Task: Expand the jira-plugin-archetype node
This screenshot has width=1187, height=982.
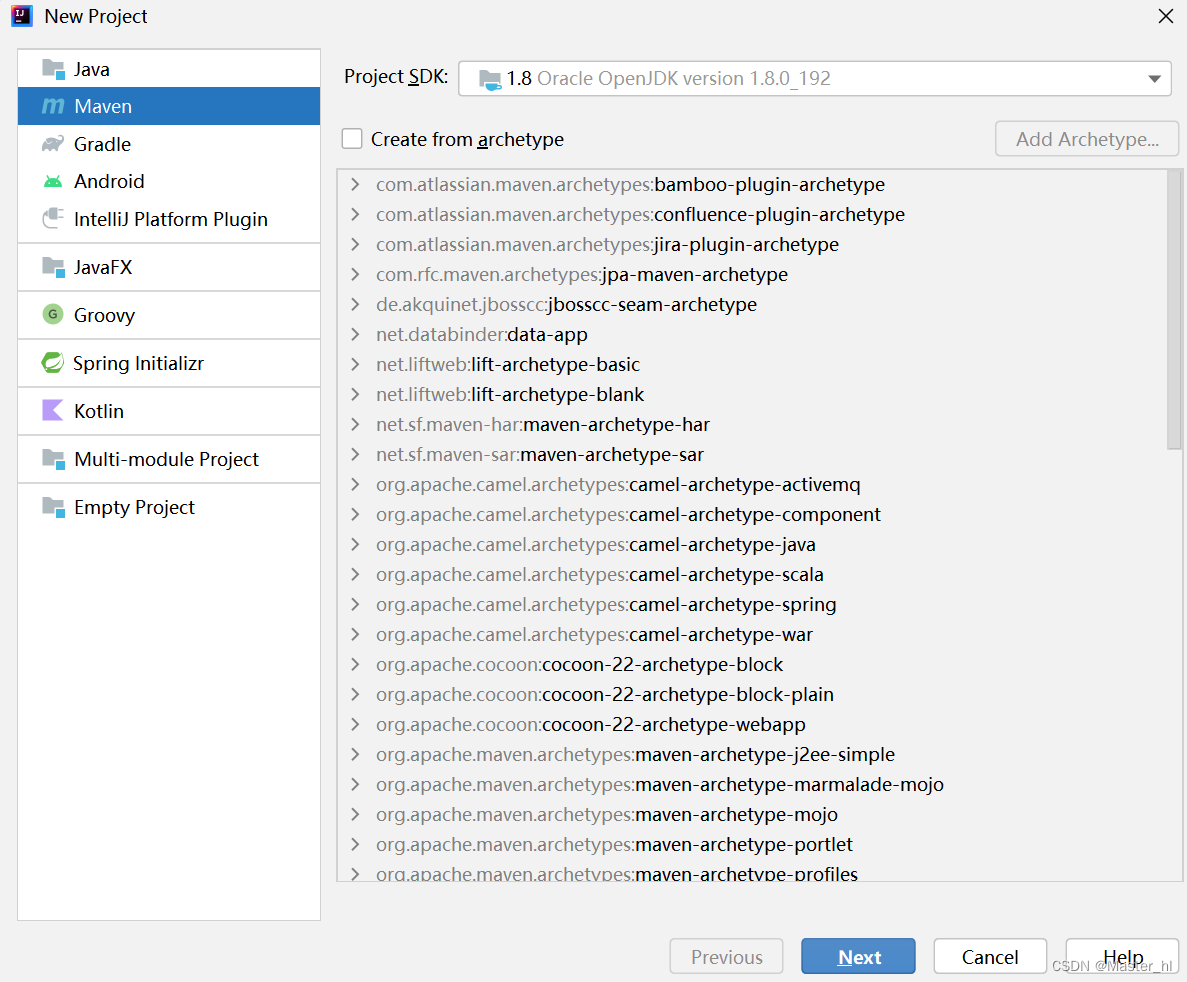Action: 355,244
